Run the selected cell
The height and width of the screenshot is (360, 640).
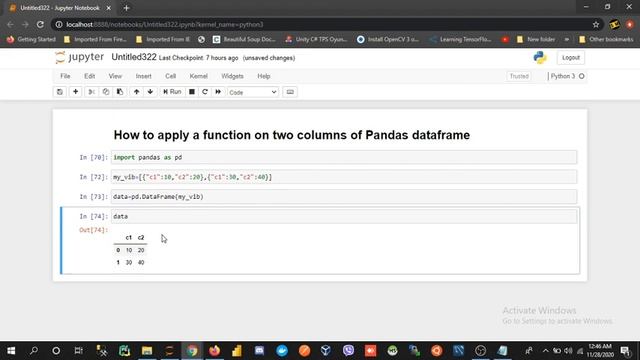pyautogui.click(x=172, y=92)
